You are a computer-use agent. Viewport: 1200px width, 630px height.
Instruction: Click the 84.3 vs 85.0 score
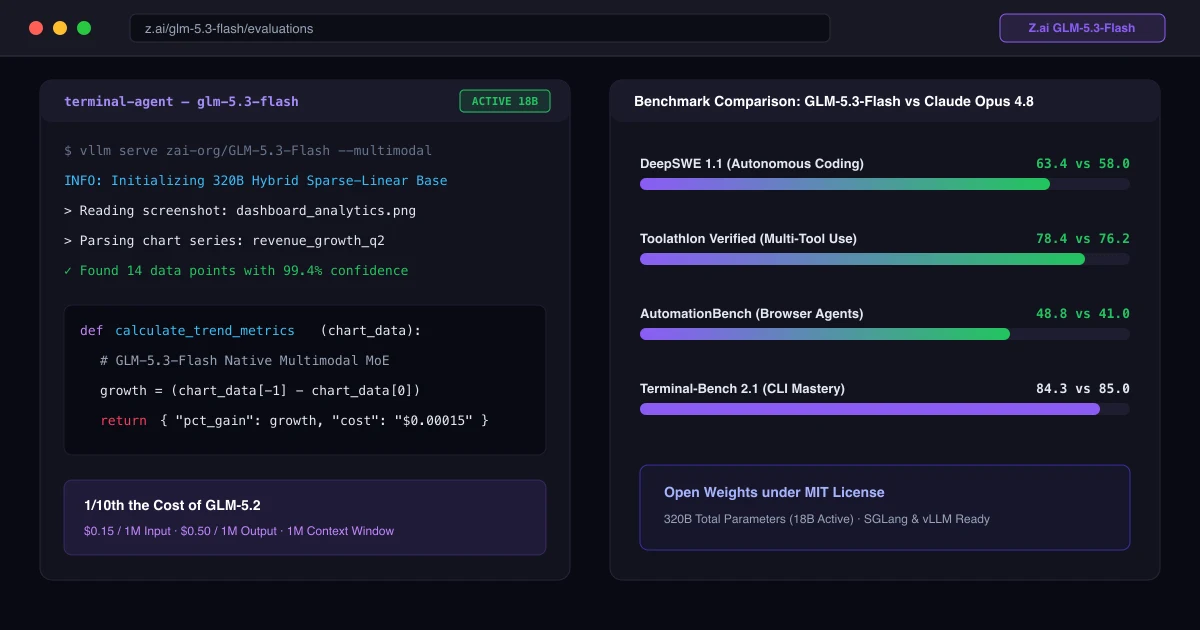(1083, 388)
